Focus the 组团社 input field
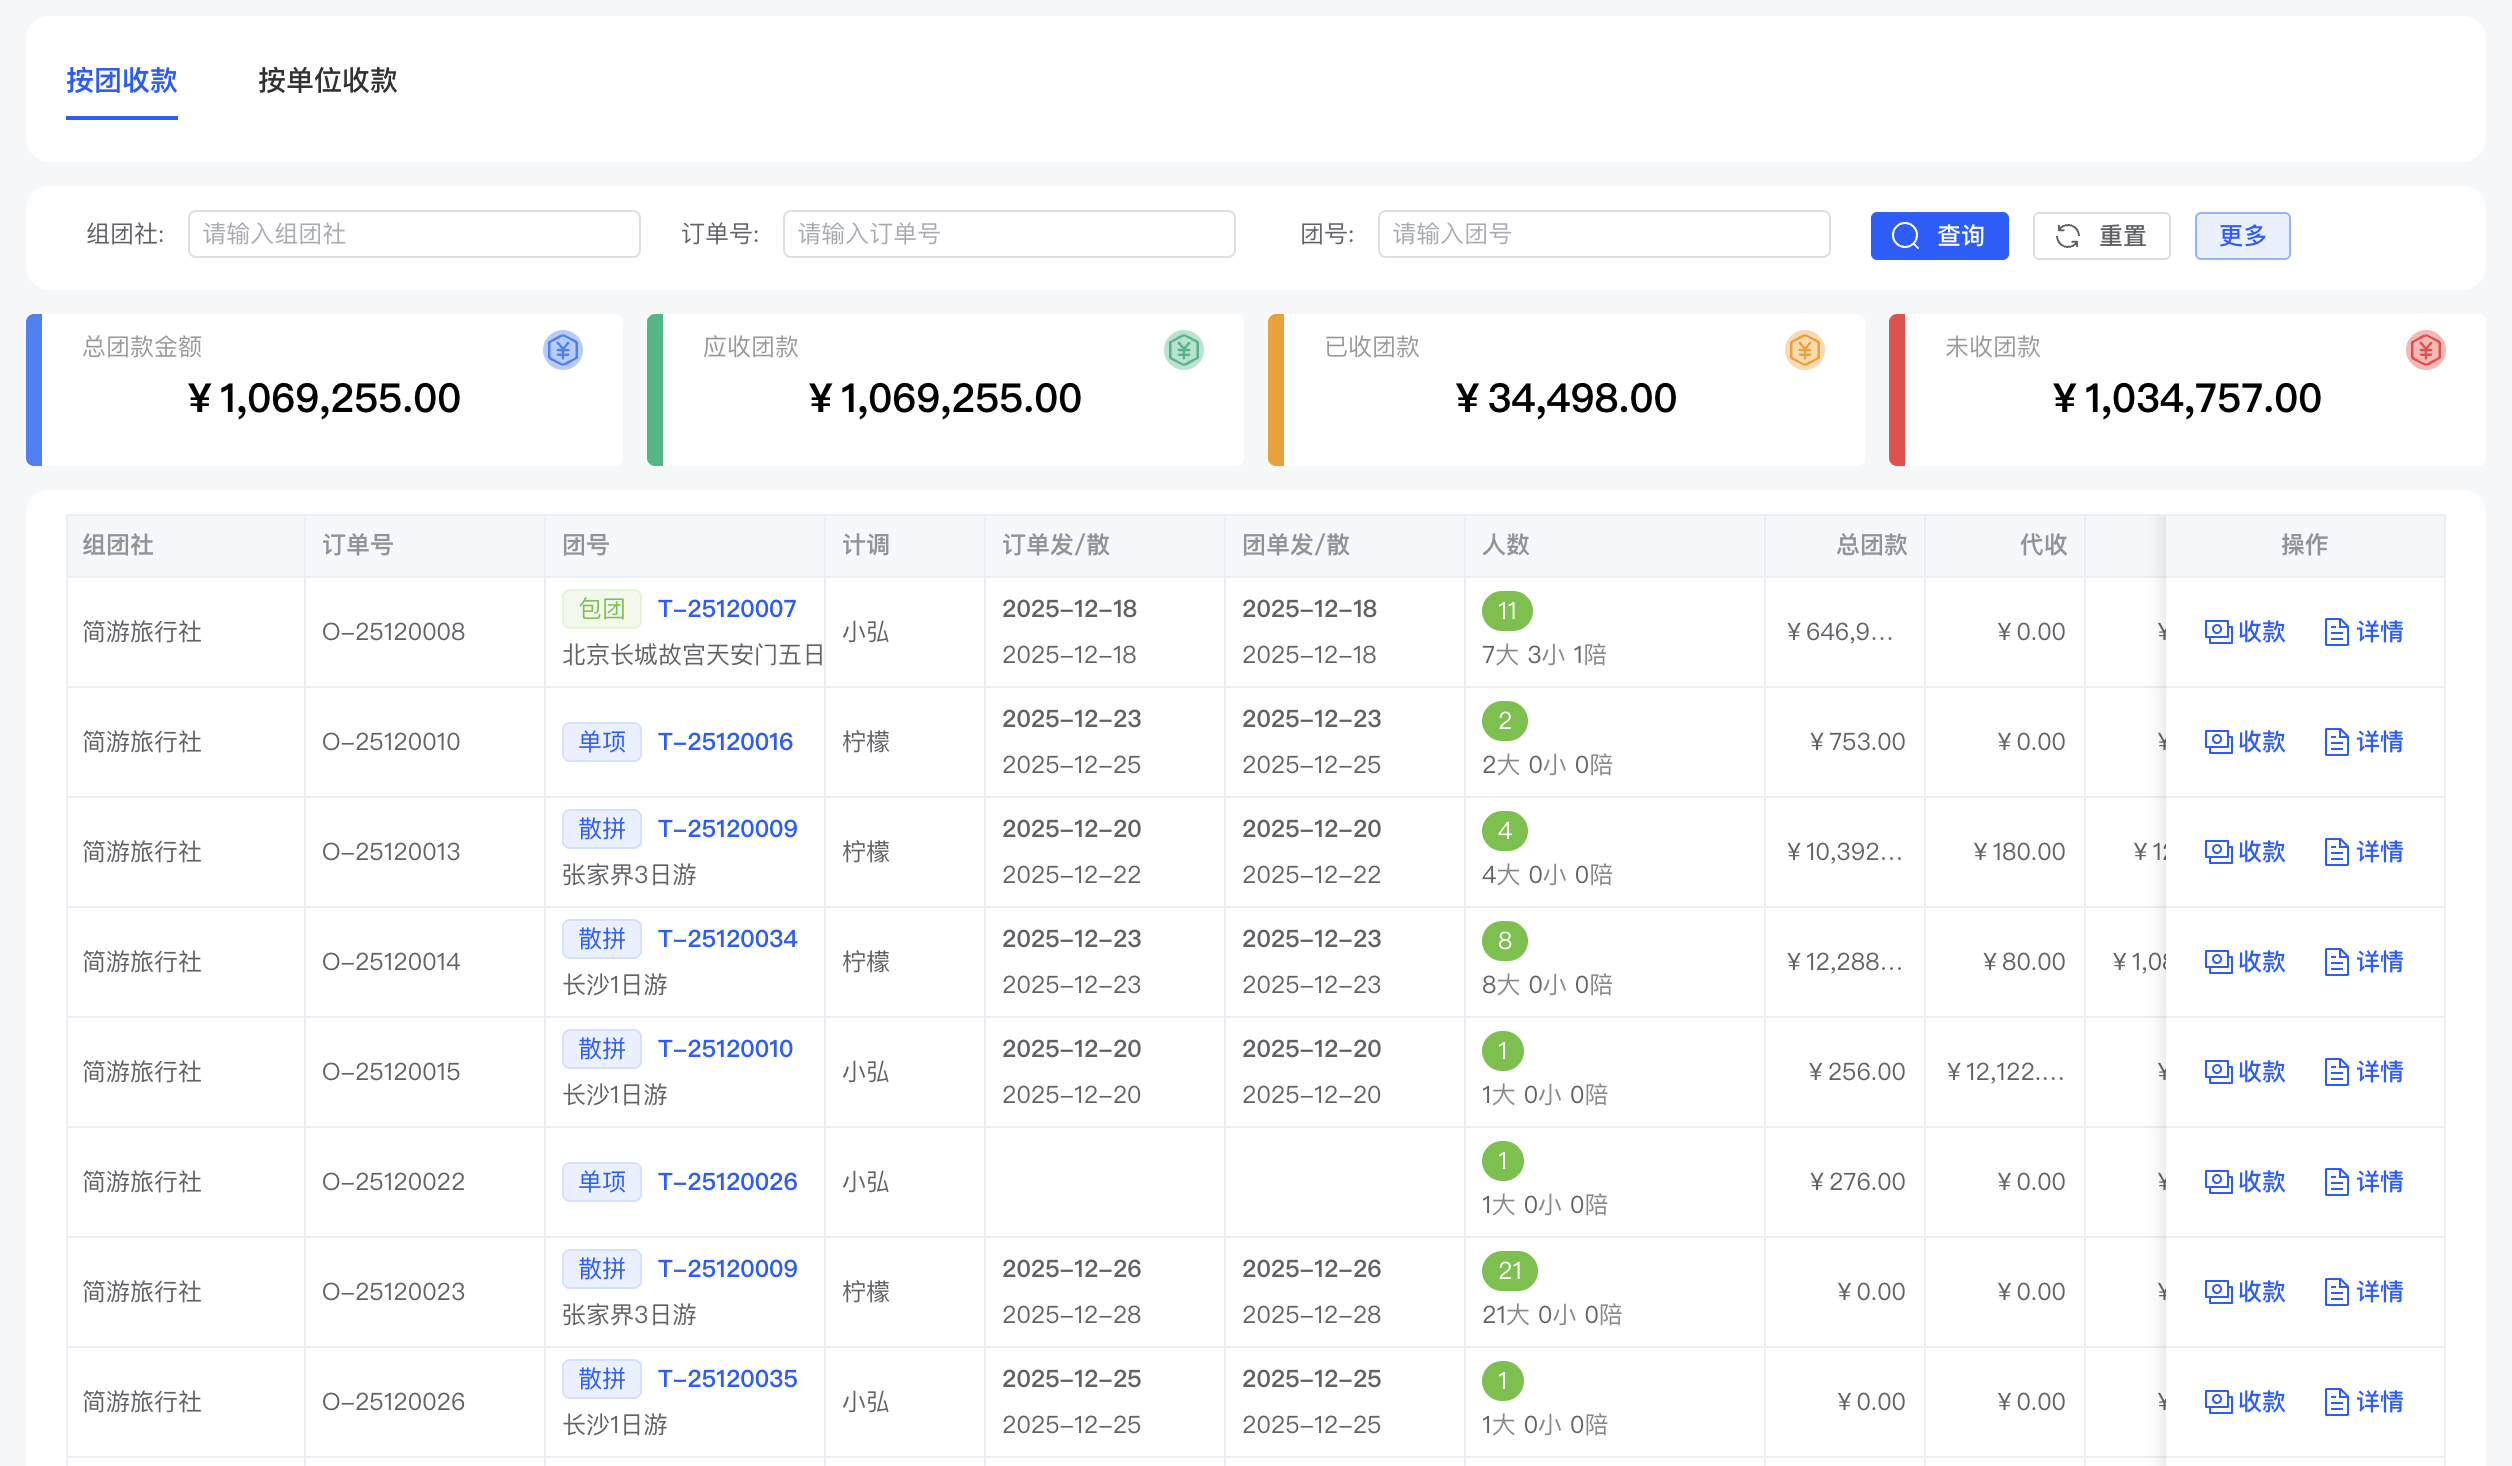Image resolution: width=2512 pixels, height=1466 pixels. coord(413,234)
